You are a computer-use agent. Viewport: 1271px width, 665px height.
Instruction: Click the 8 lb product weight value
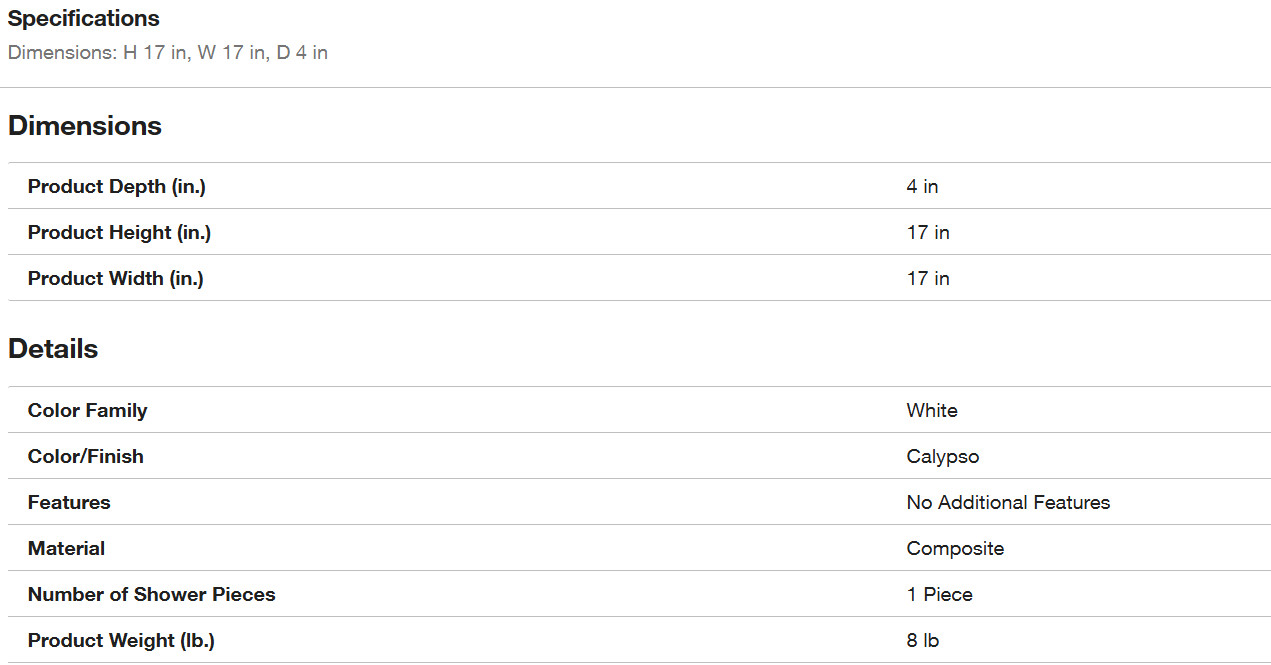tap(923, 640)
